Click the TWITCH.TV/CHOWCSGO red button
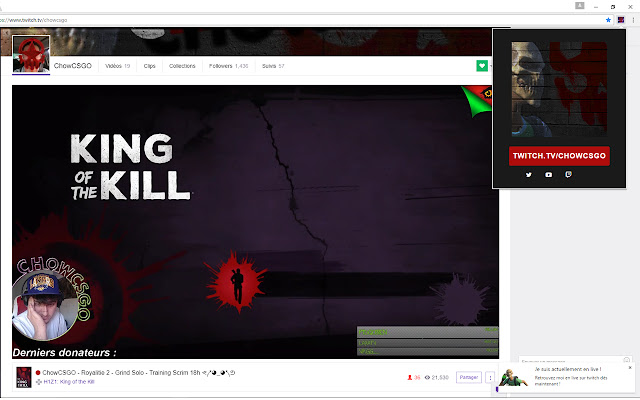This screenshot has width=640, height=400. tap(559, 156)
